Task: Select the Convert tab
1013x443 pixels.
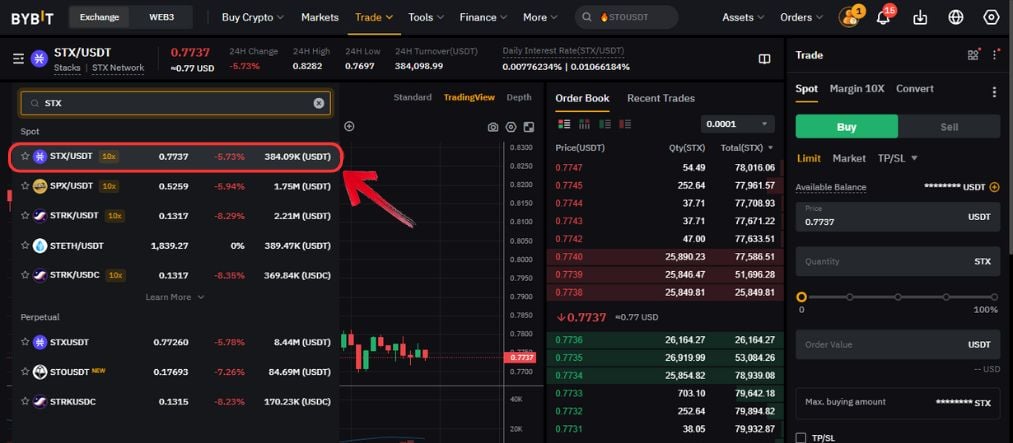Action: pos(915,88)
